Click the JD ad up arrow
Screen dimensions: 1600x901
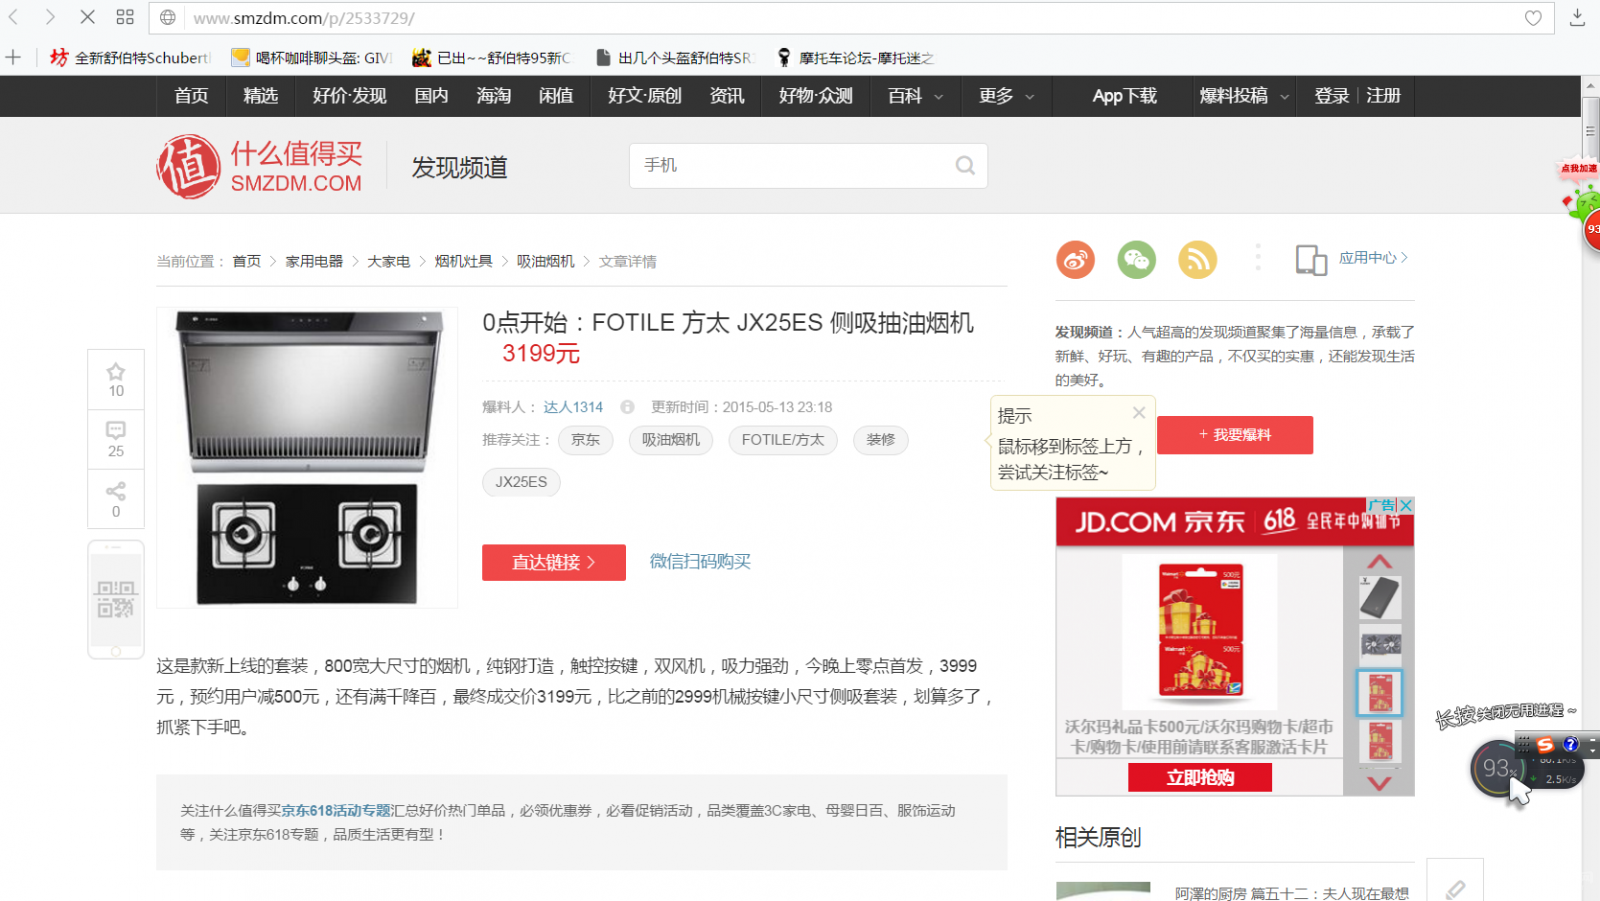(1380, 561)
